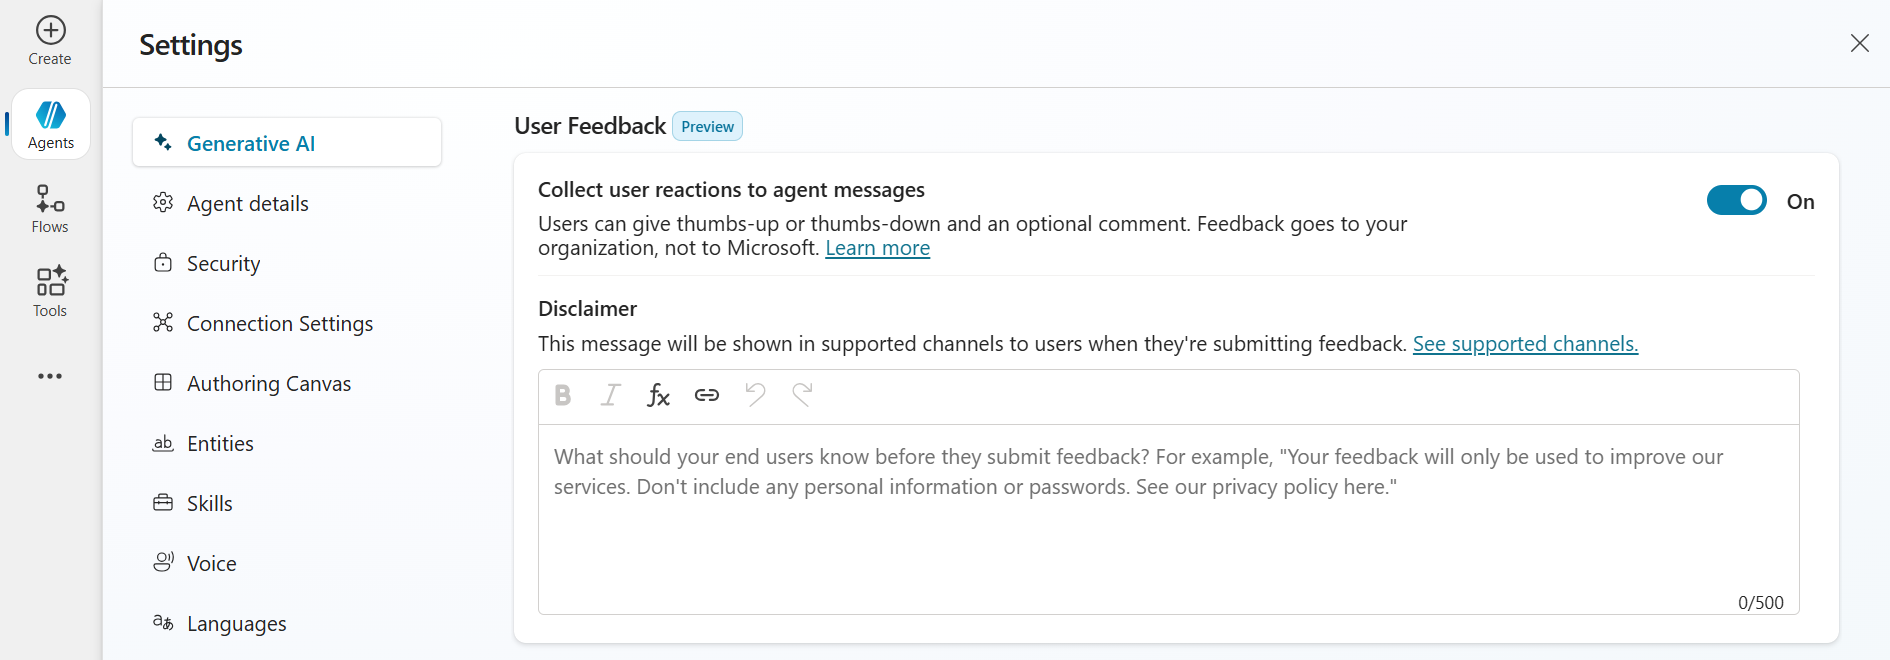Image resolution: width=1890 pixels, height=660 pixels.
Task: Turn off collecting user reactions to agent messages
Action: click(1736, 200)
